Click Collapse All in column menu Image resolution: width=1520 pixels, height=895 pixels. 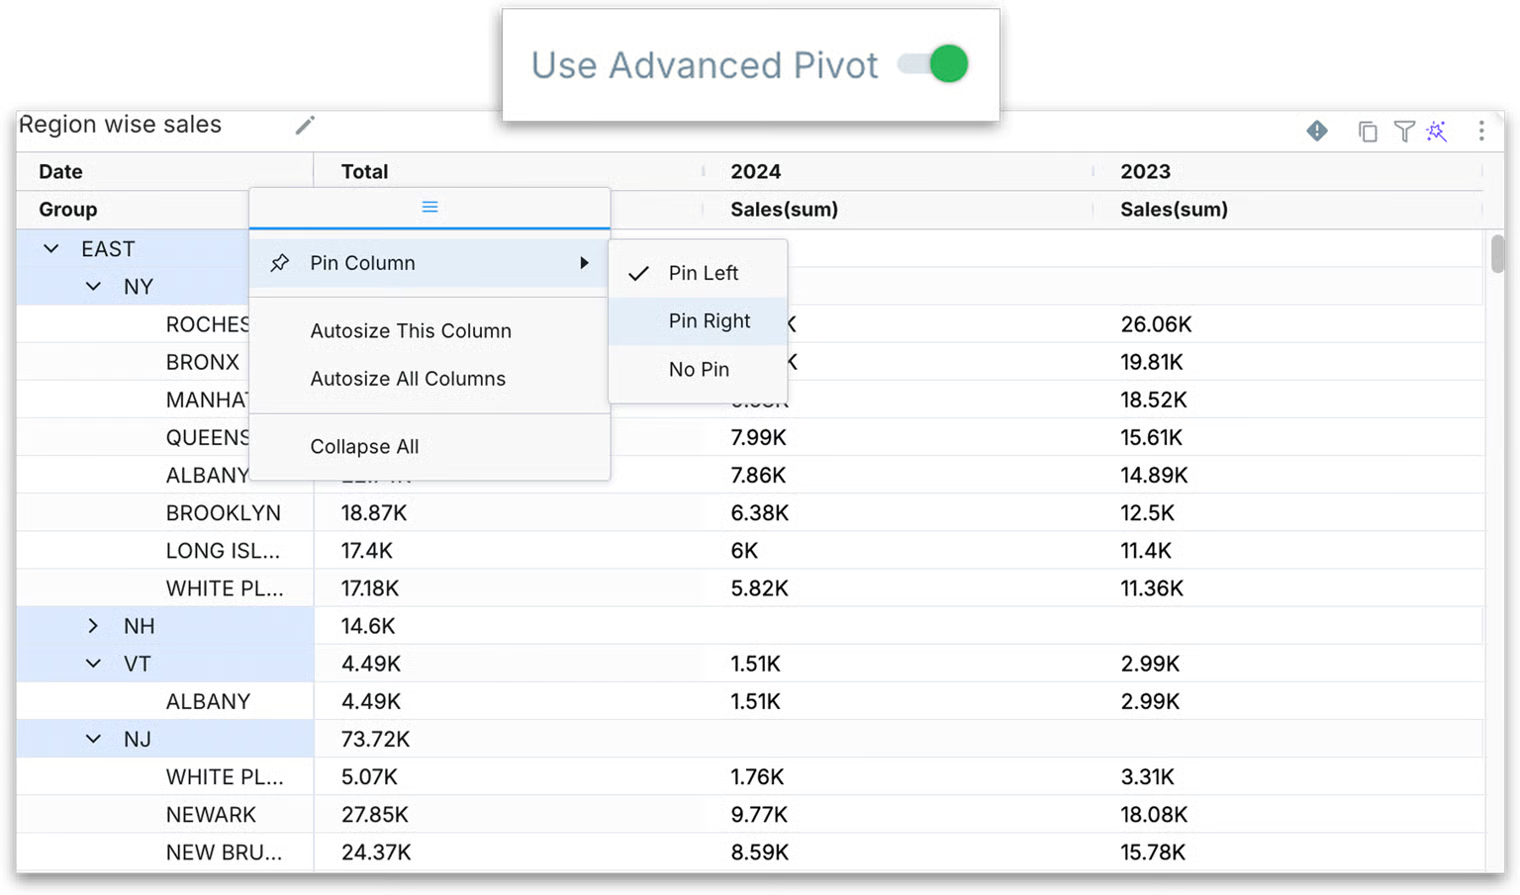[x=364, y=447]
